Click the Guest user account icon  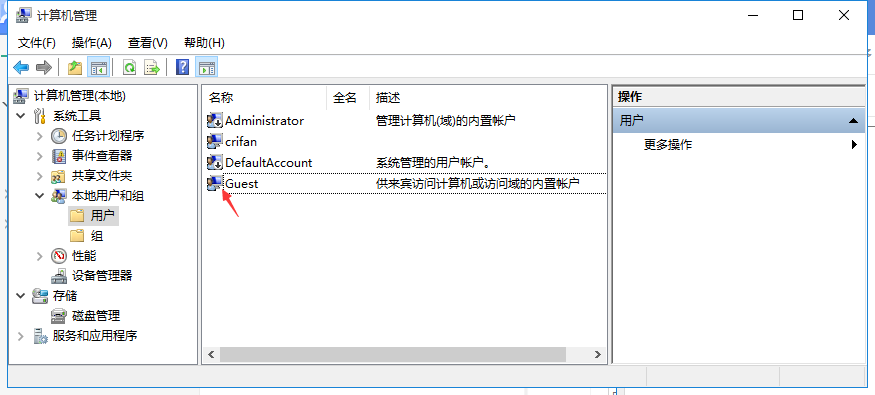215,184
